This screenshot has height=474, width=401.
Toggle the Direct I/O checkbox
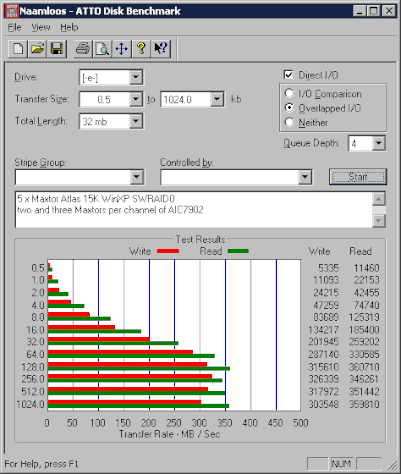click(288, 75)
